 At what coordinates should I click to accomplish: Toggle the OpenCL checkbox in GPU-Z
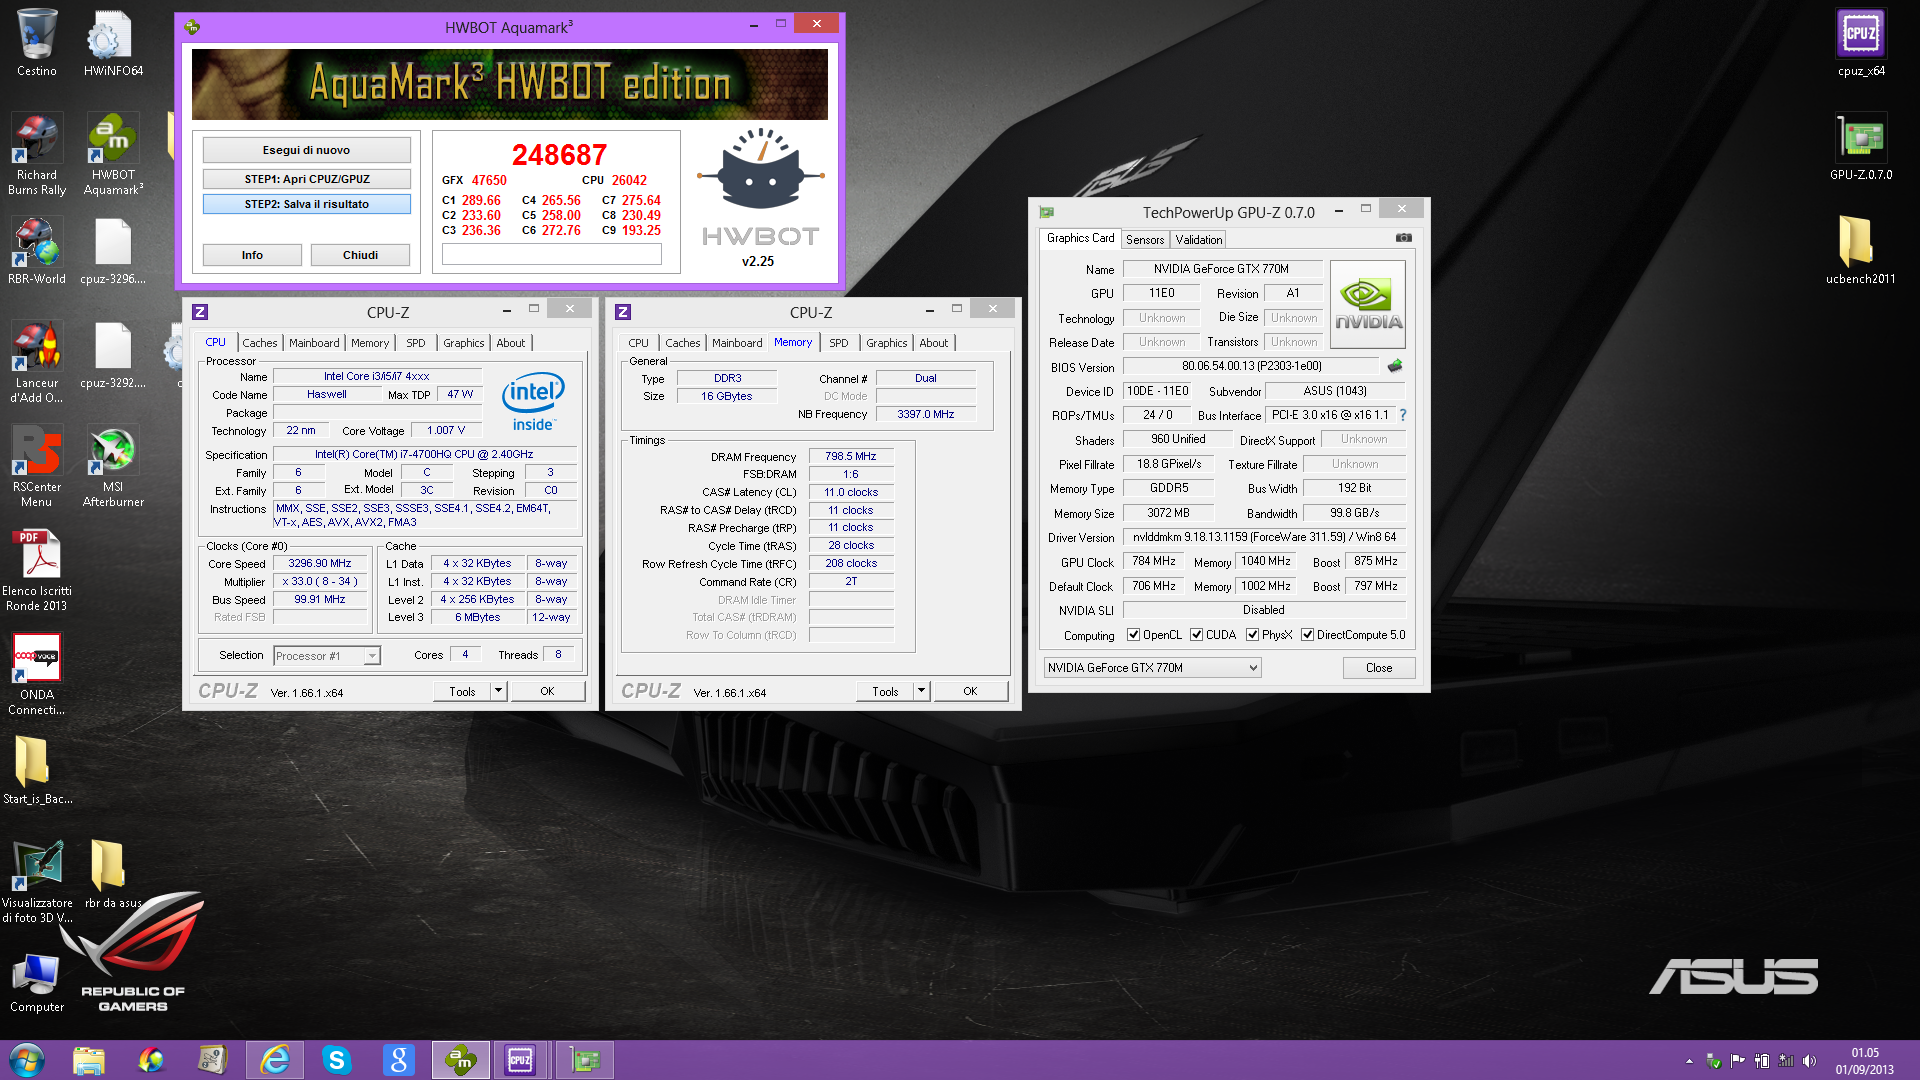(1133, 635)
